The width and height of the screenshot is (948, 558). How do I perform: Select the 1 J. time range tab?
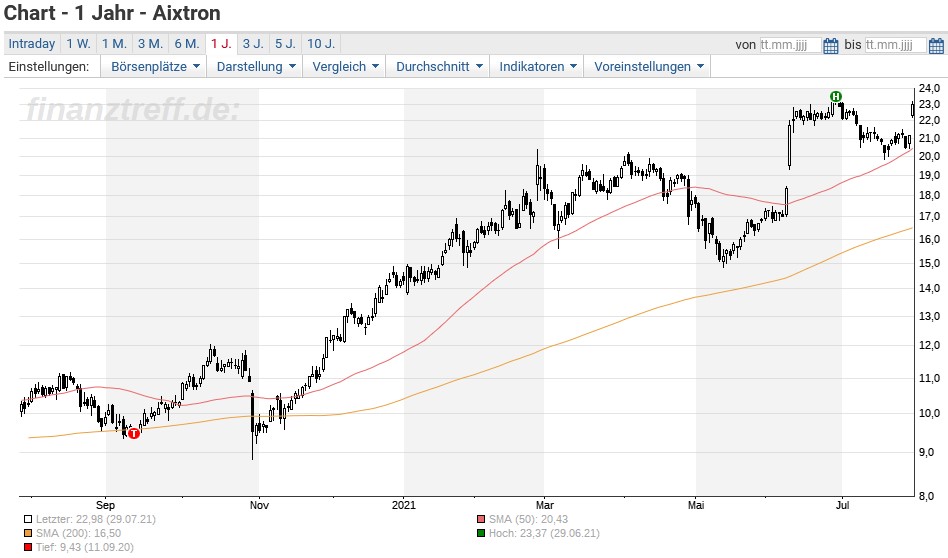[221, 44]
